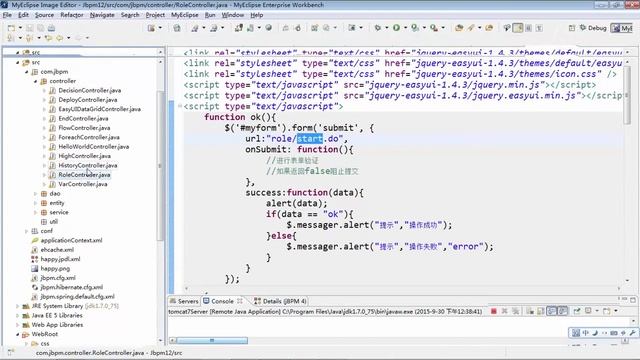This screenshot has width=640, height=360.
Task: Select HistoryController.java in package tree
Action: (88, 165)
